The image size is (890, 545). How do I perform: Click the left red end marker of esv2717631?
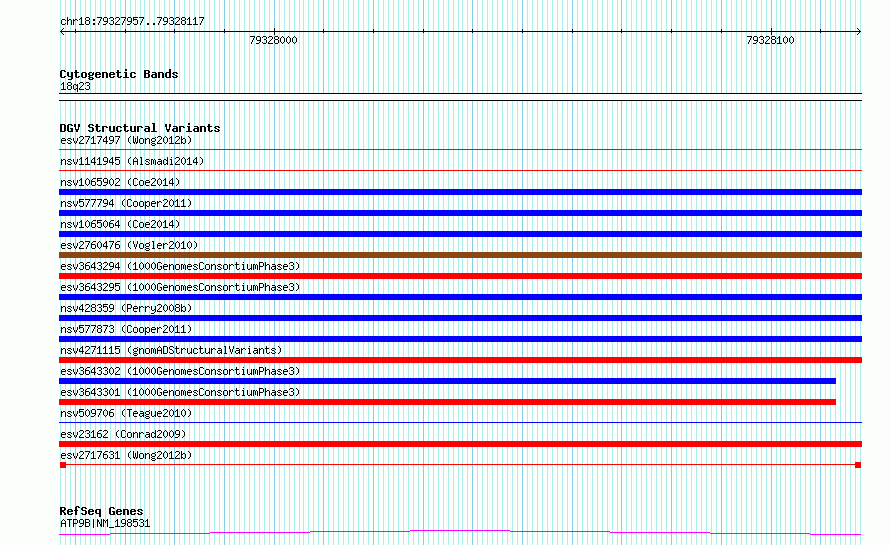point(63,465)
